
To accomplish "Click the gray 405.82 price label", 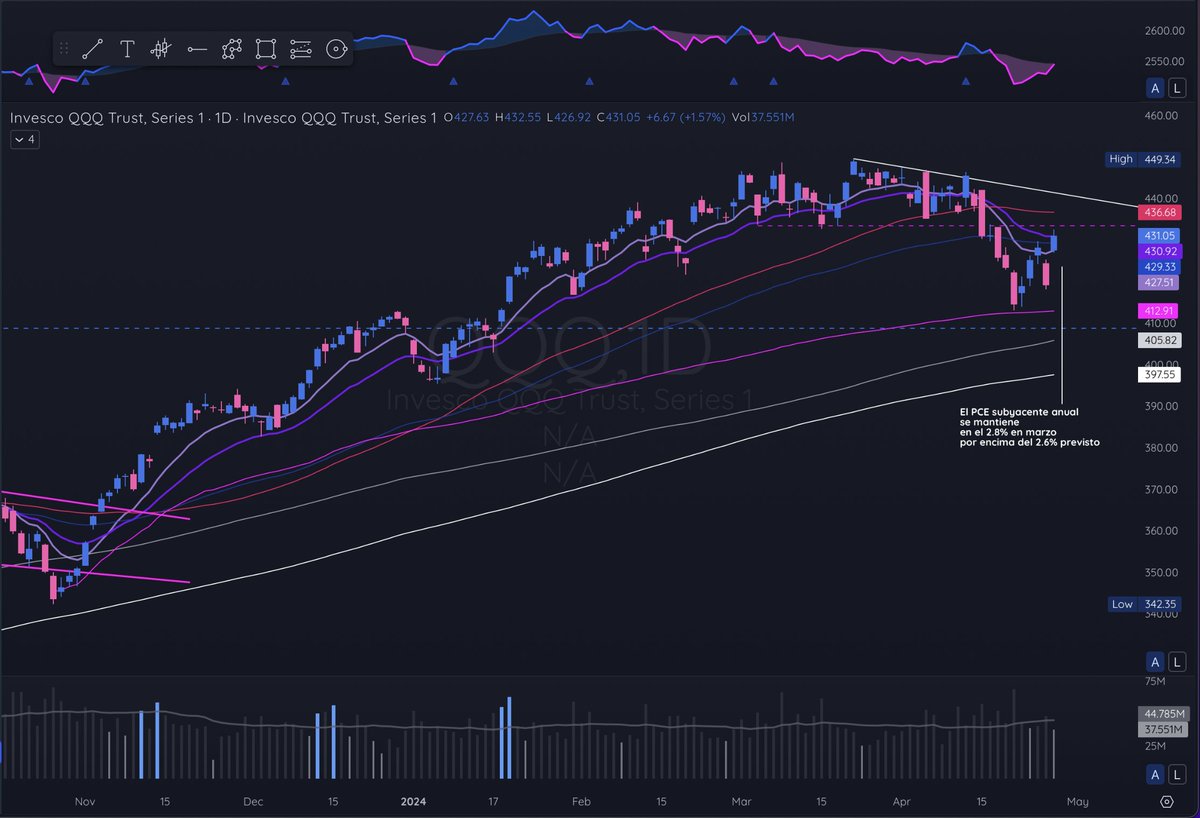I will (1160, 340).
